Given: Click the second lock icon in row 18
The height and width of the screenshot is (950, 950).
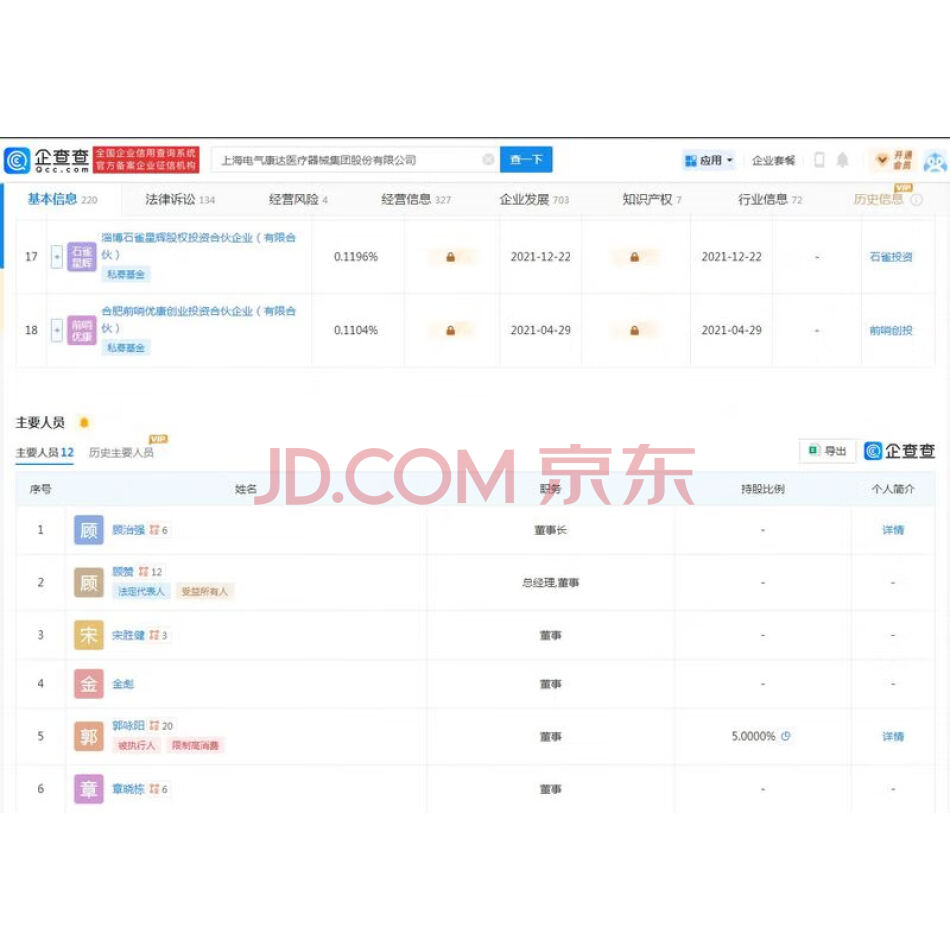Looking at the screenshot, I should click(x=634, y=330).
